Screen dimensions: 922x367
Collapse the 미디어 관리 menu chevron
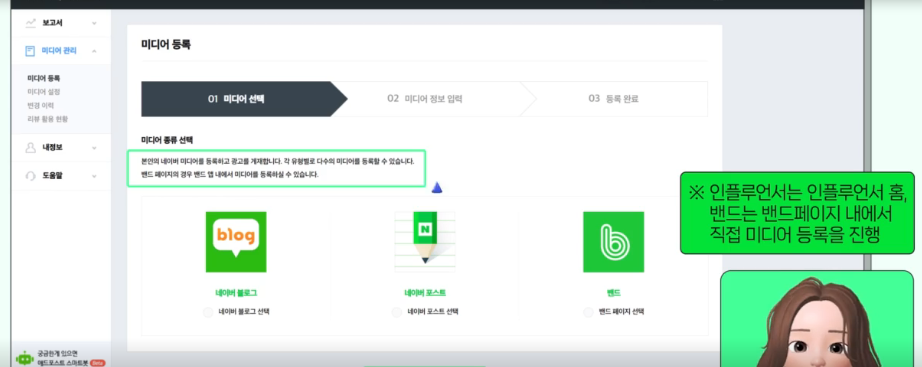tap(94, 51)
